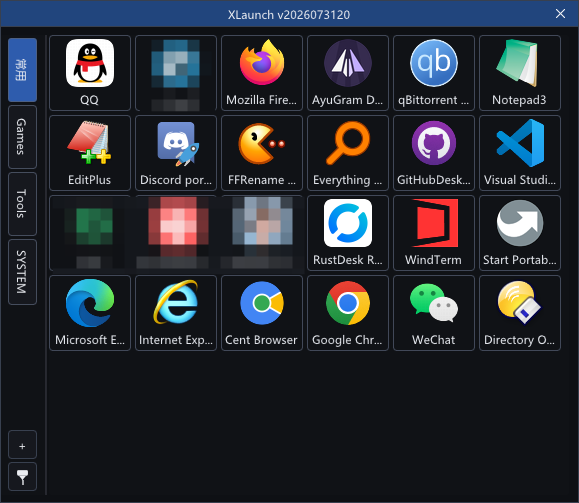Start AyuGram Desktop app
The width and height of the screenshot is (579, 503).
click(348, 73)
